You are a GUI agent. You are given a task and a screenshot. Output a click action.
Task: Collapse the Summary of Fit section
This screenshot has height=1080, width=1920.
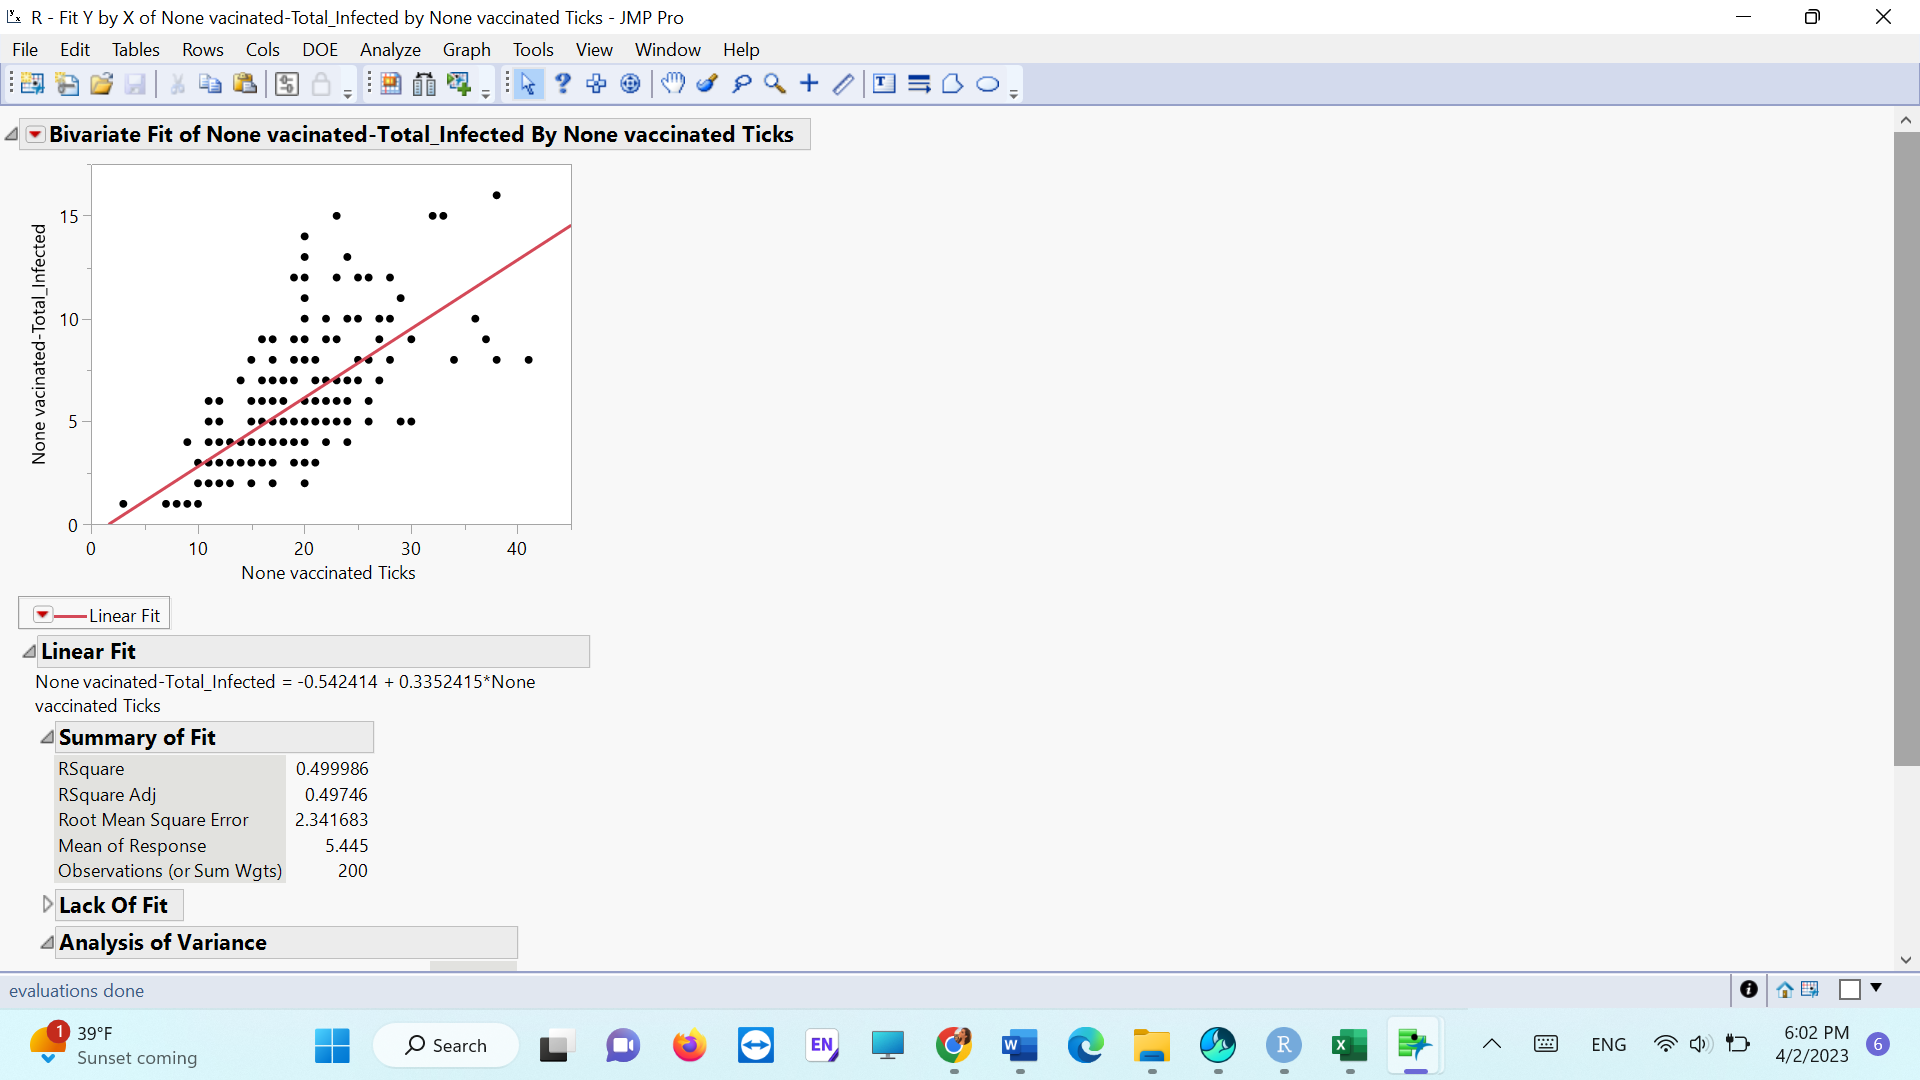(x=46, y=736)
